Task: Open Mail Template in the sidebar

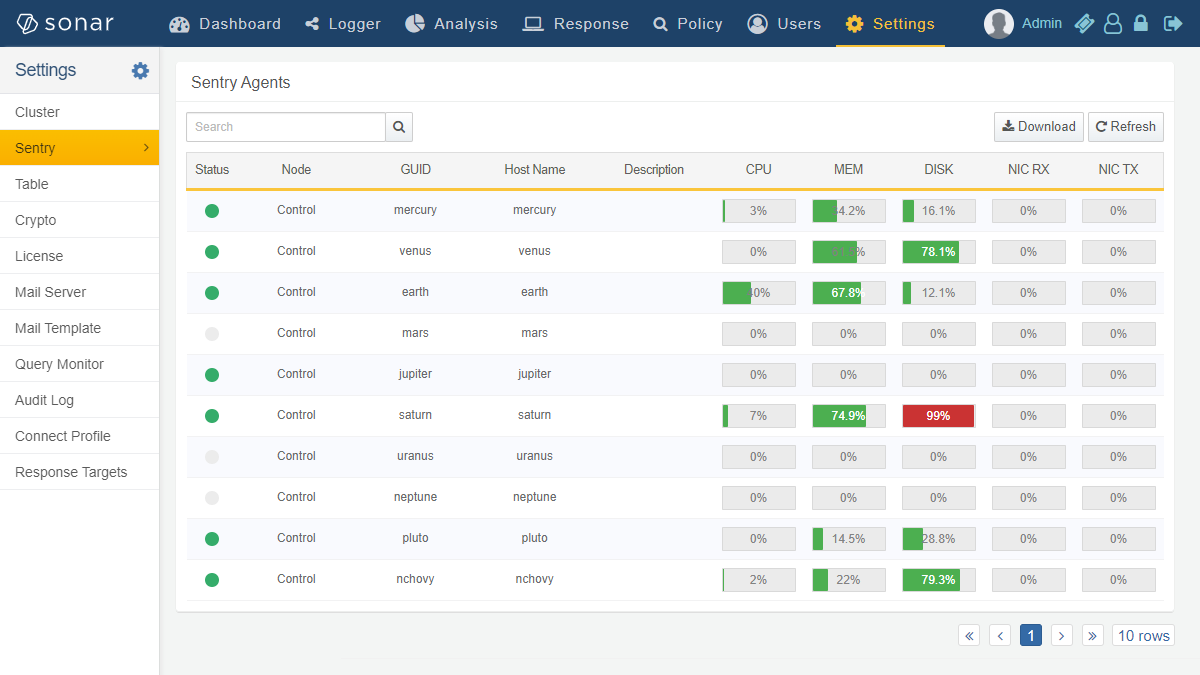Action: [x=79, y=328]
